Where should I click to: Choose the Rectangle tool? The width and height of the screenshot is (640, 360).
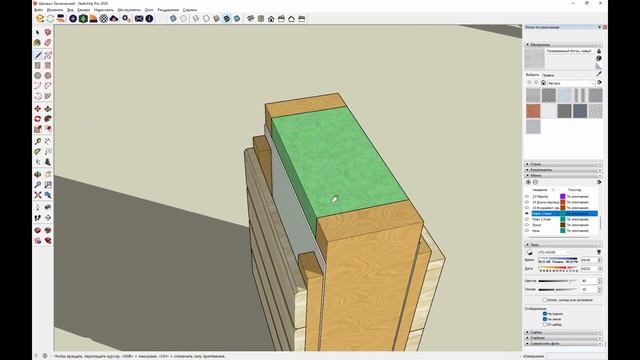38,65
